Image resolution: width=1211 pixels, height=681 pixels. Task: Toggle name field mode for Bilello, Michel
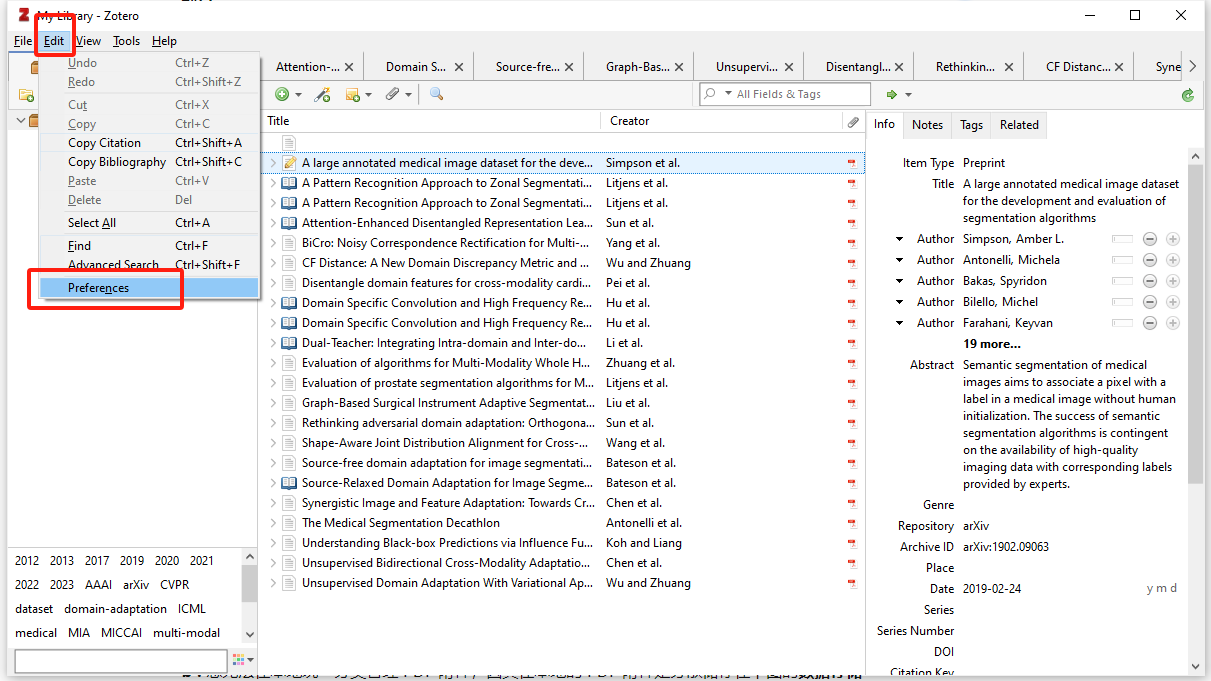point(1122,302)
